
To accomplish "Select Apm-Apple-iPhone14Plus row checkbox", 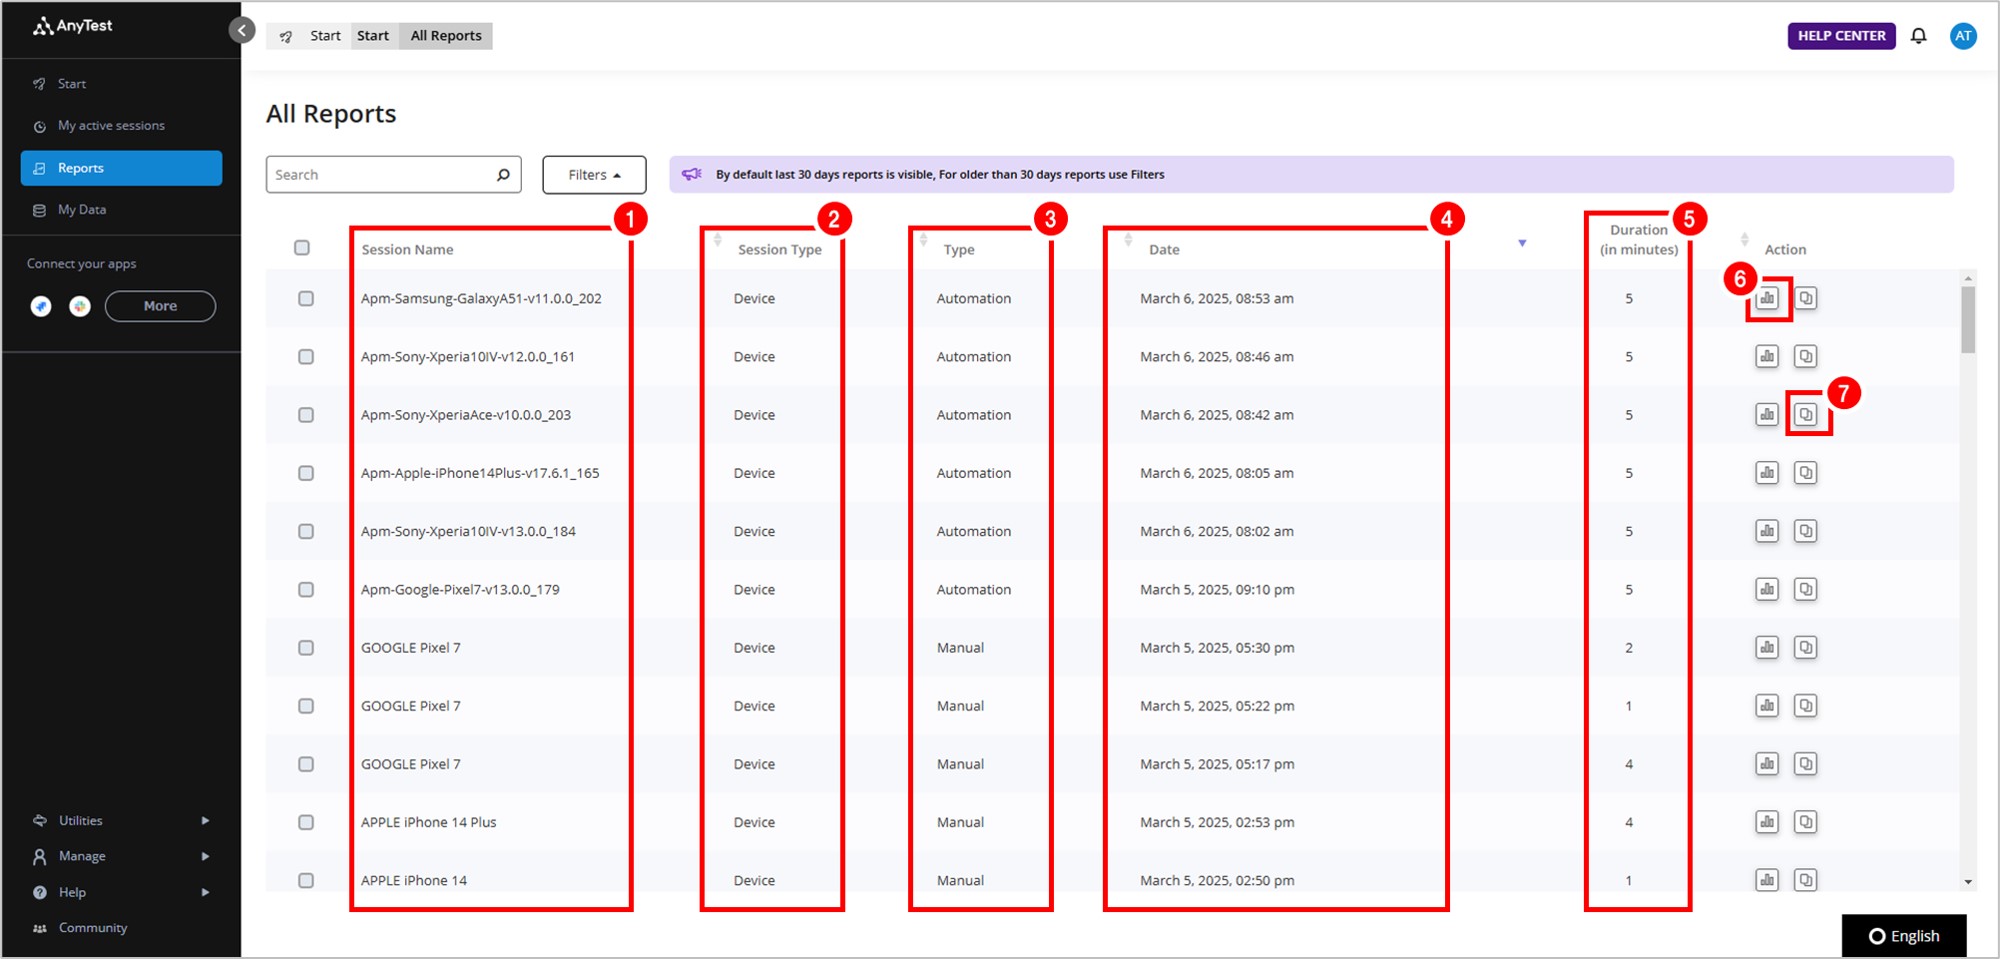I will (306, 472).
